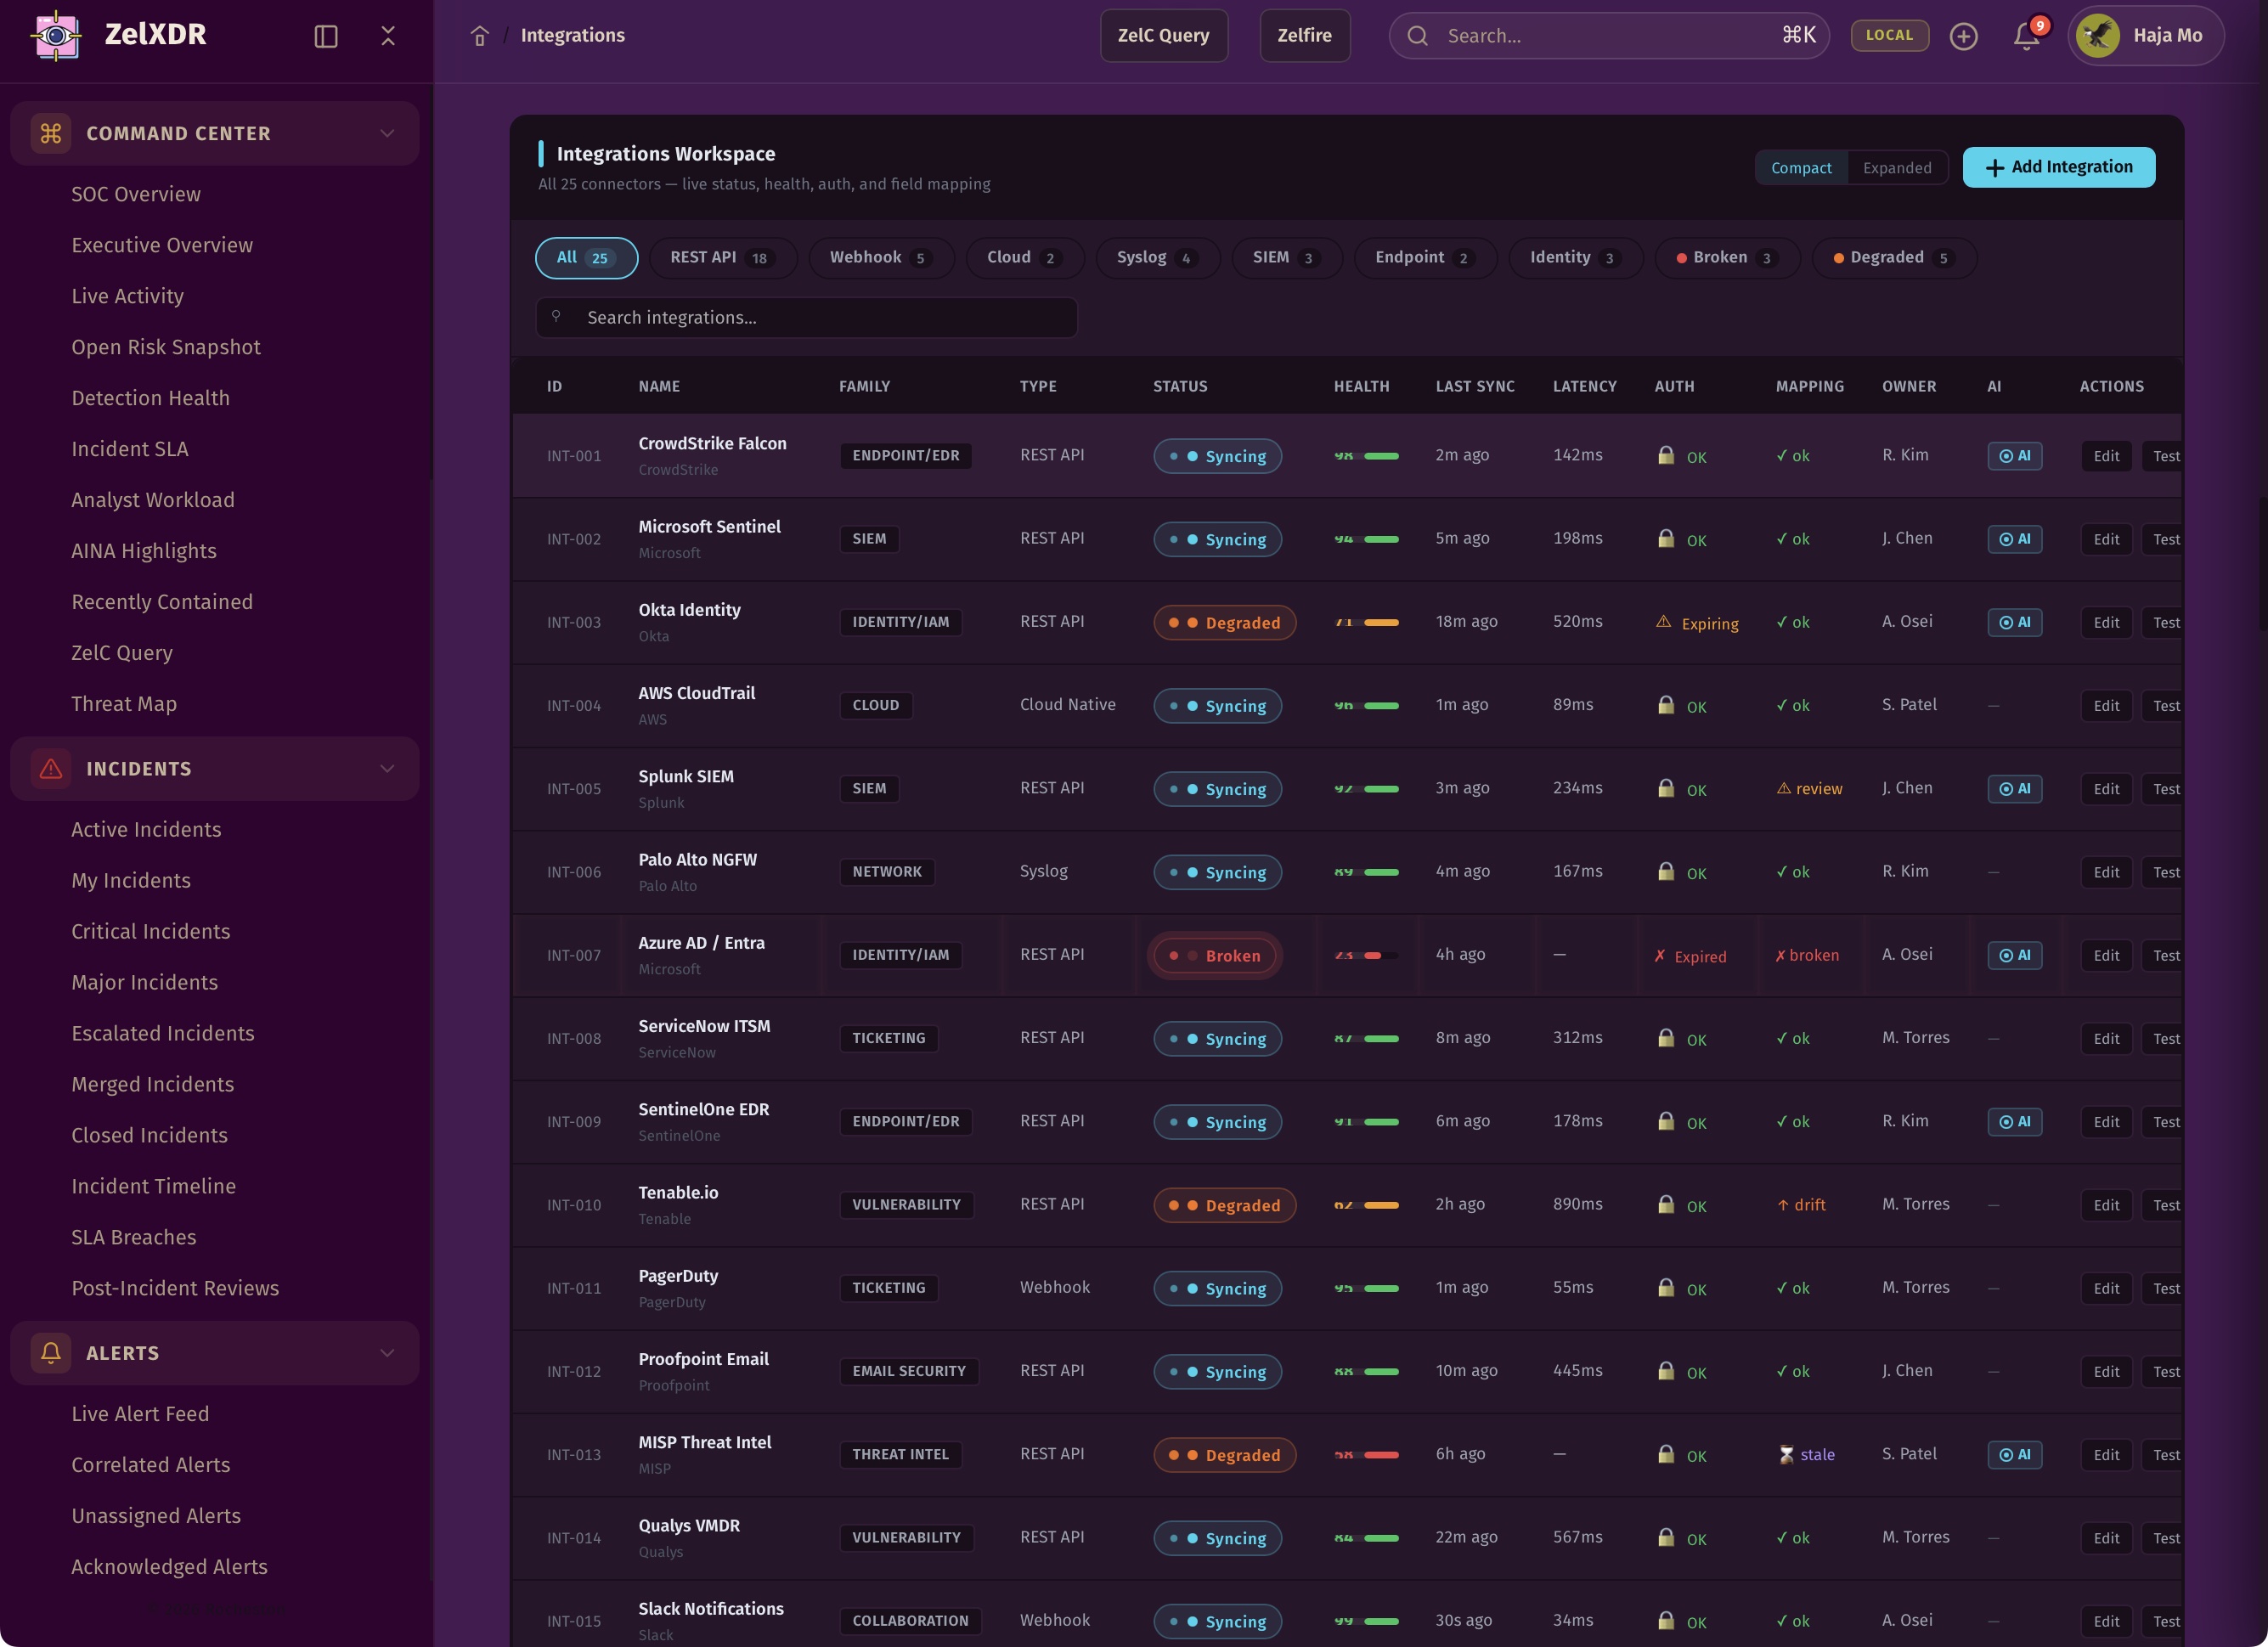Click Edit for Microsoft Sentinel row
The height and width of the screenshot is (1647, 2268).
click(x=2106, y=539)
